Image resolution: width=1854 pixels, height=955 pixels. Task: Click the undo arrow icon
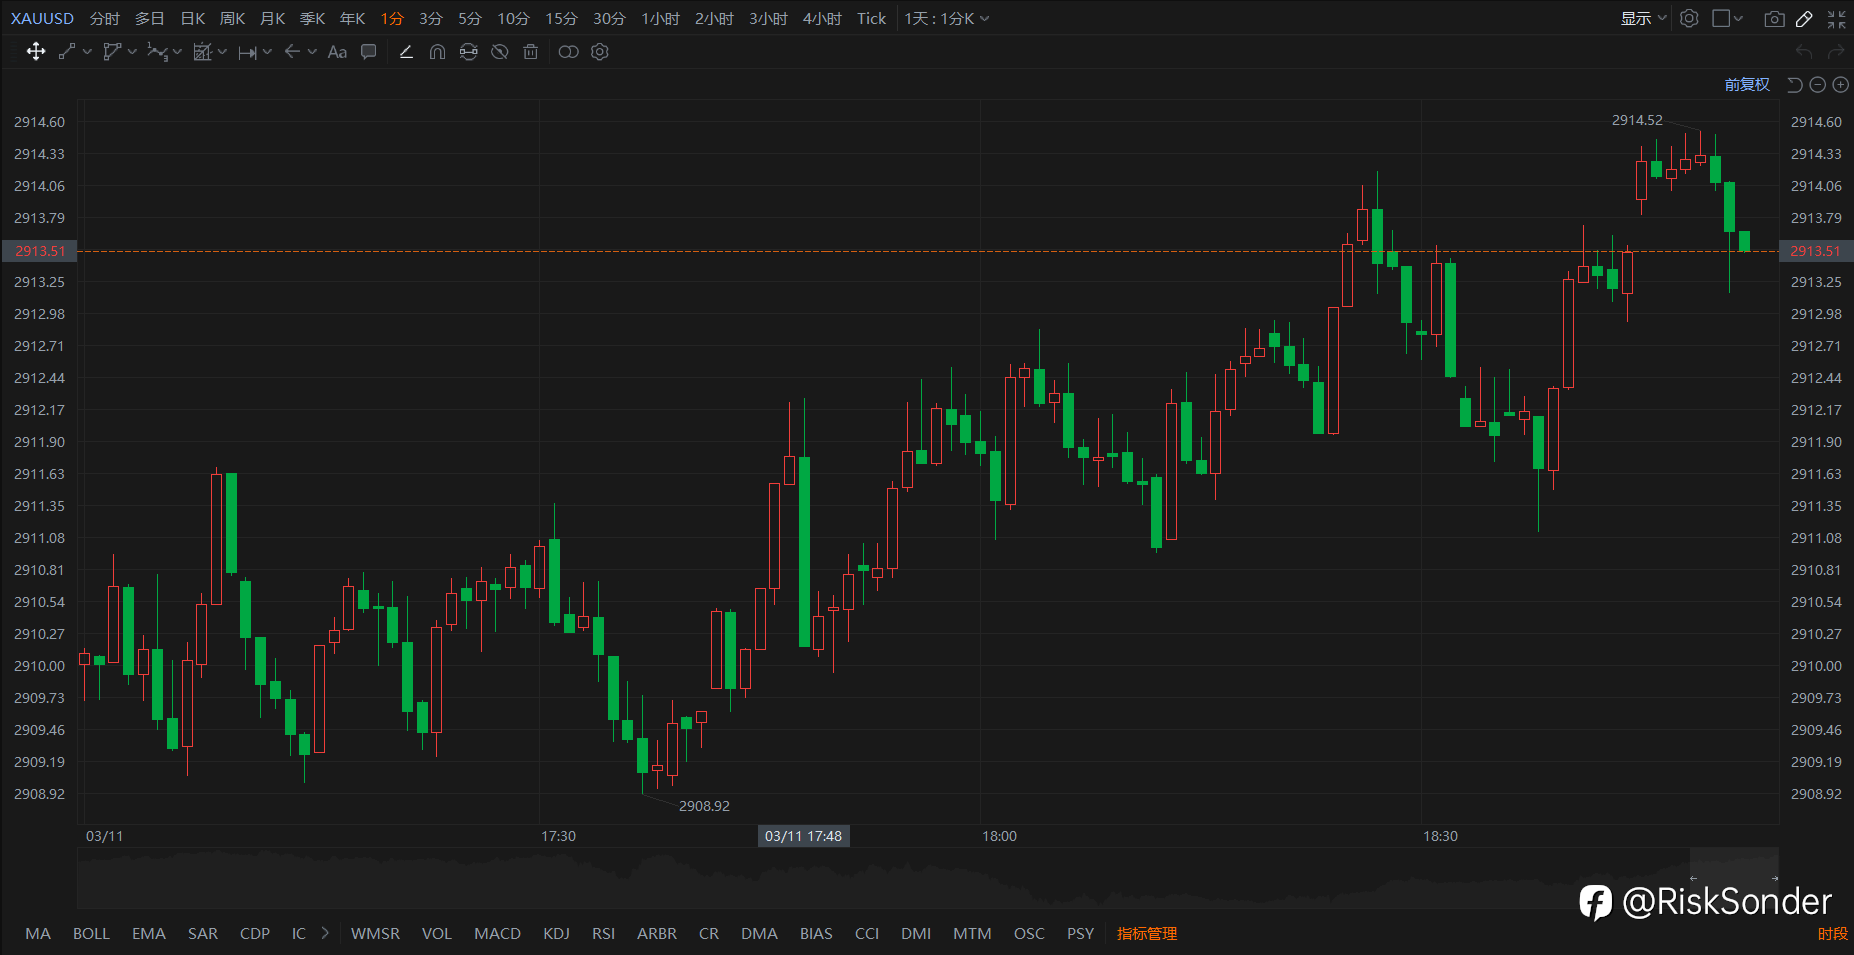(1804, 52)
